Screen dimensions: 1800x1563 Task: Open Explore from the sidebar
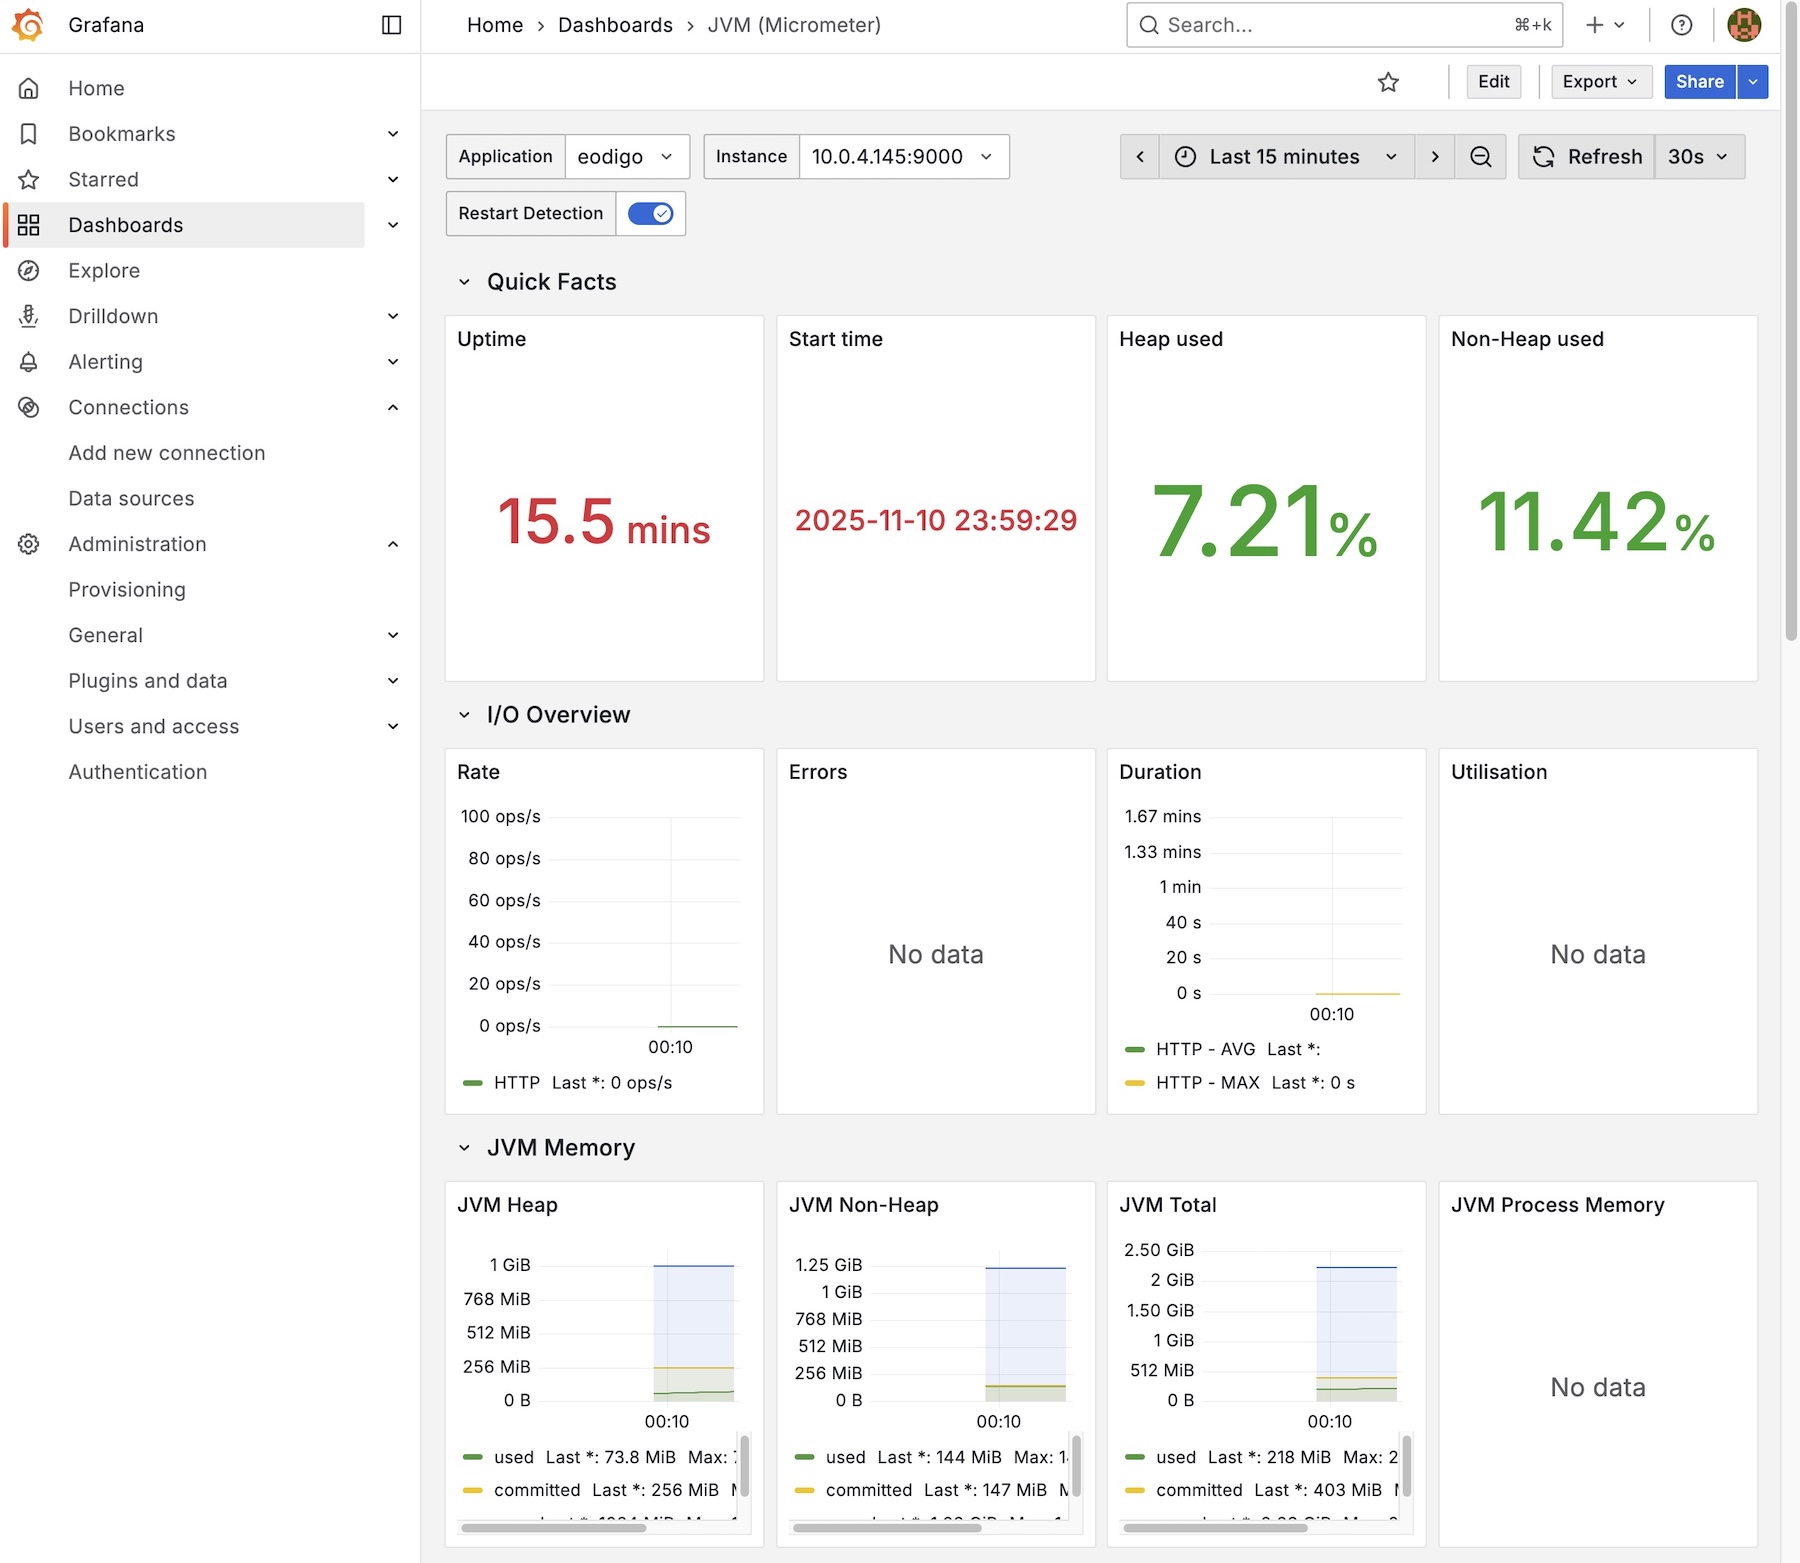pyautogui.click(x=104, y=271)
